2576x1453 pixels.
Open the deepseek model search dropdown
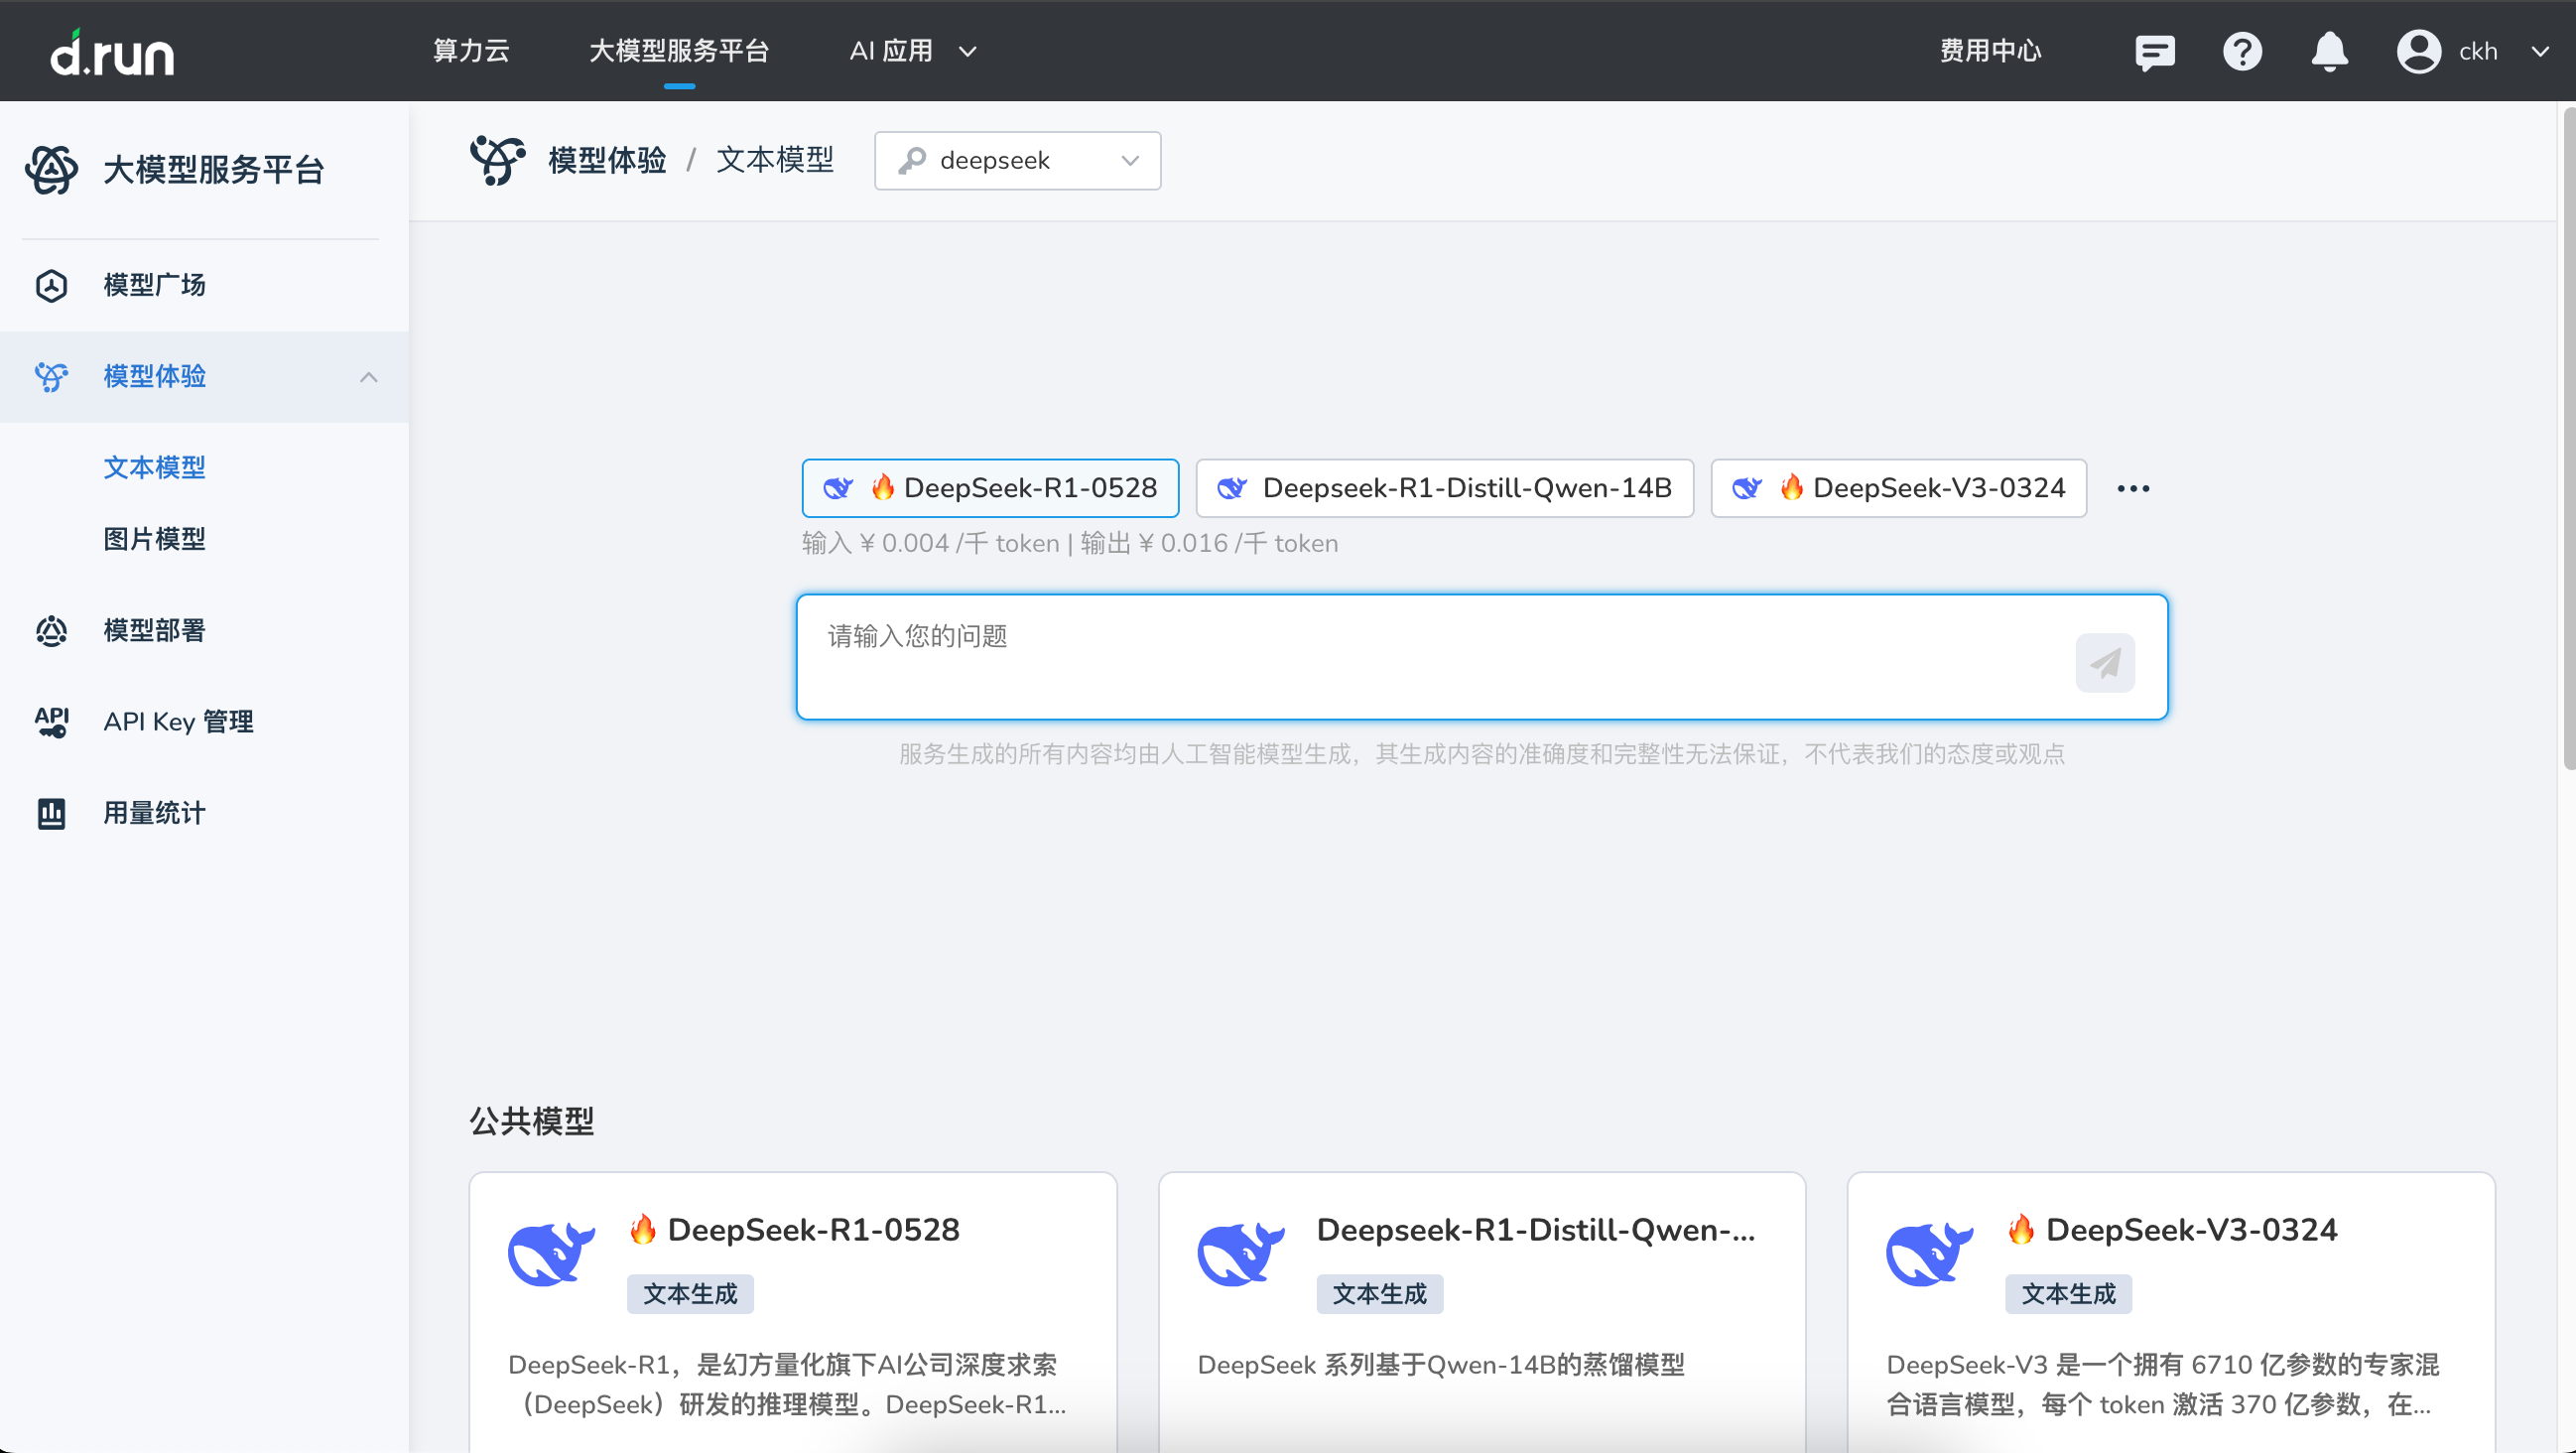pos(1017,160)
